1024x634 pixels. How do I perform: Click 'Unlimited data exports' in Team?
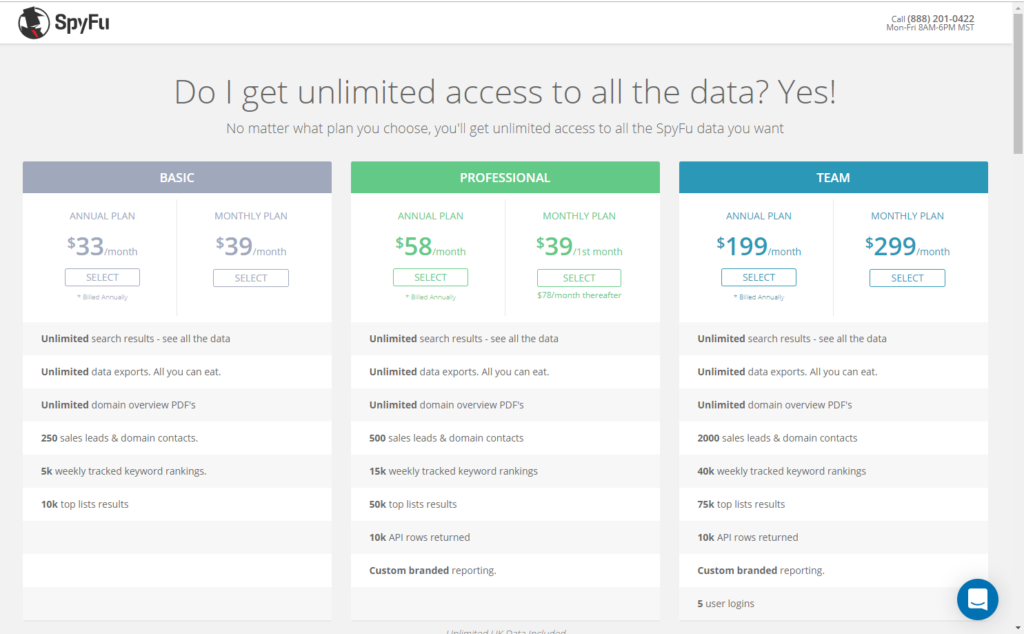[x=787, y=372]
